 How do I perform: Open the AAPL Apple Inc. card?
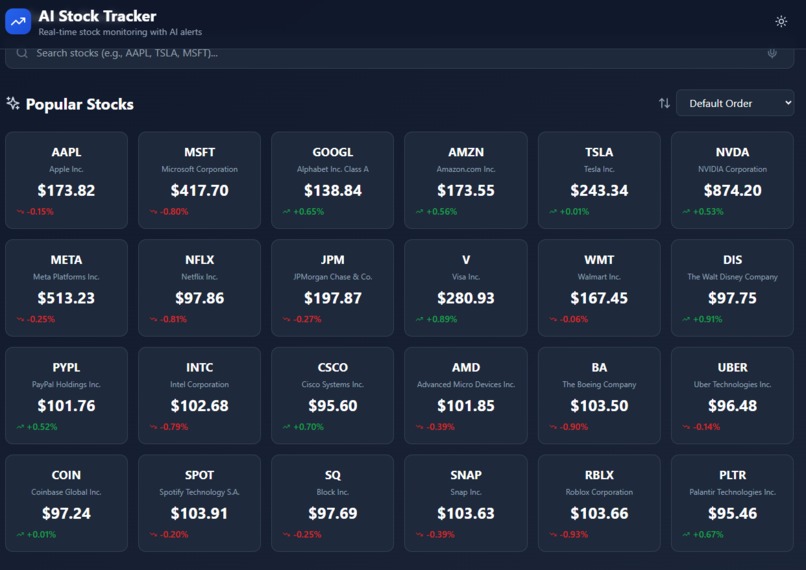66,180
